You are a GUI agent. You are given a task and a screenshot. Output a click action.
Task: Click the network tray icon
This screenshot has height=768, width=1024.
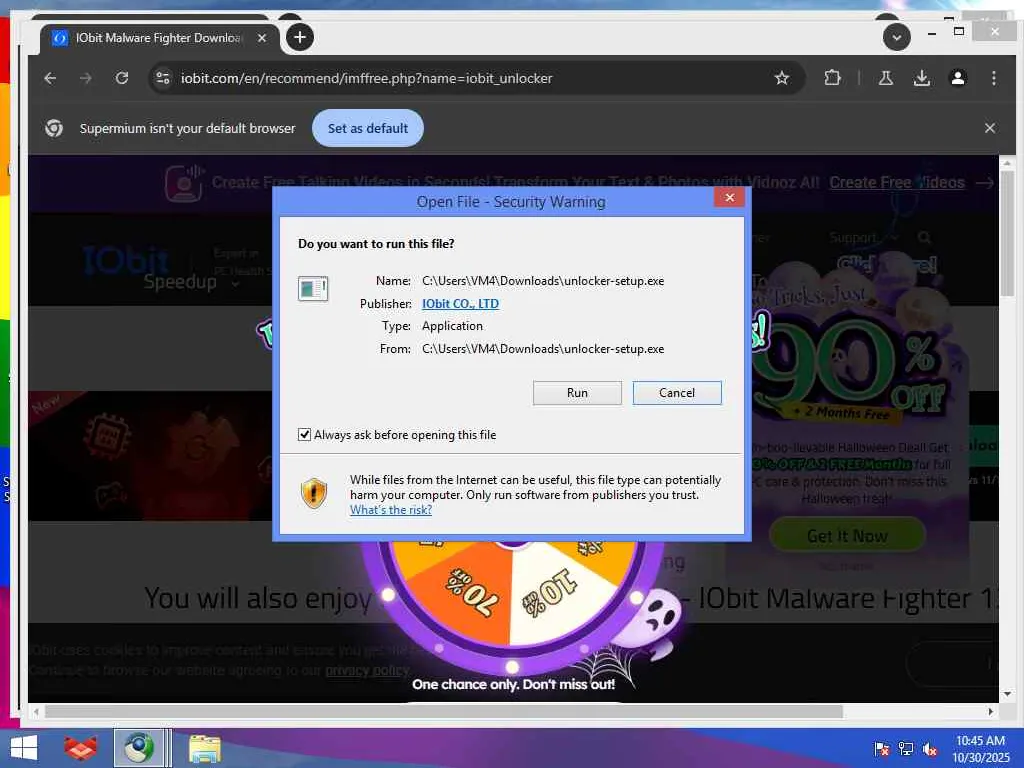click(906, 748)
